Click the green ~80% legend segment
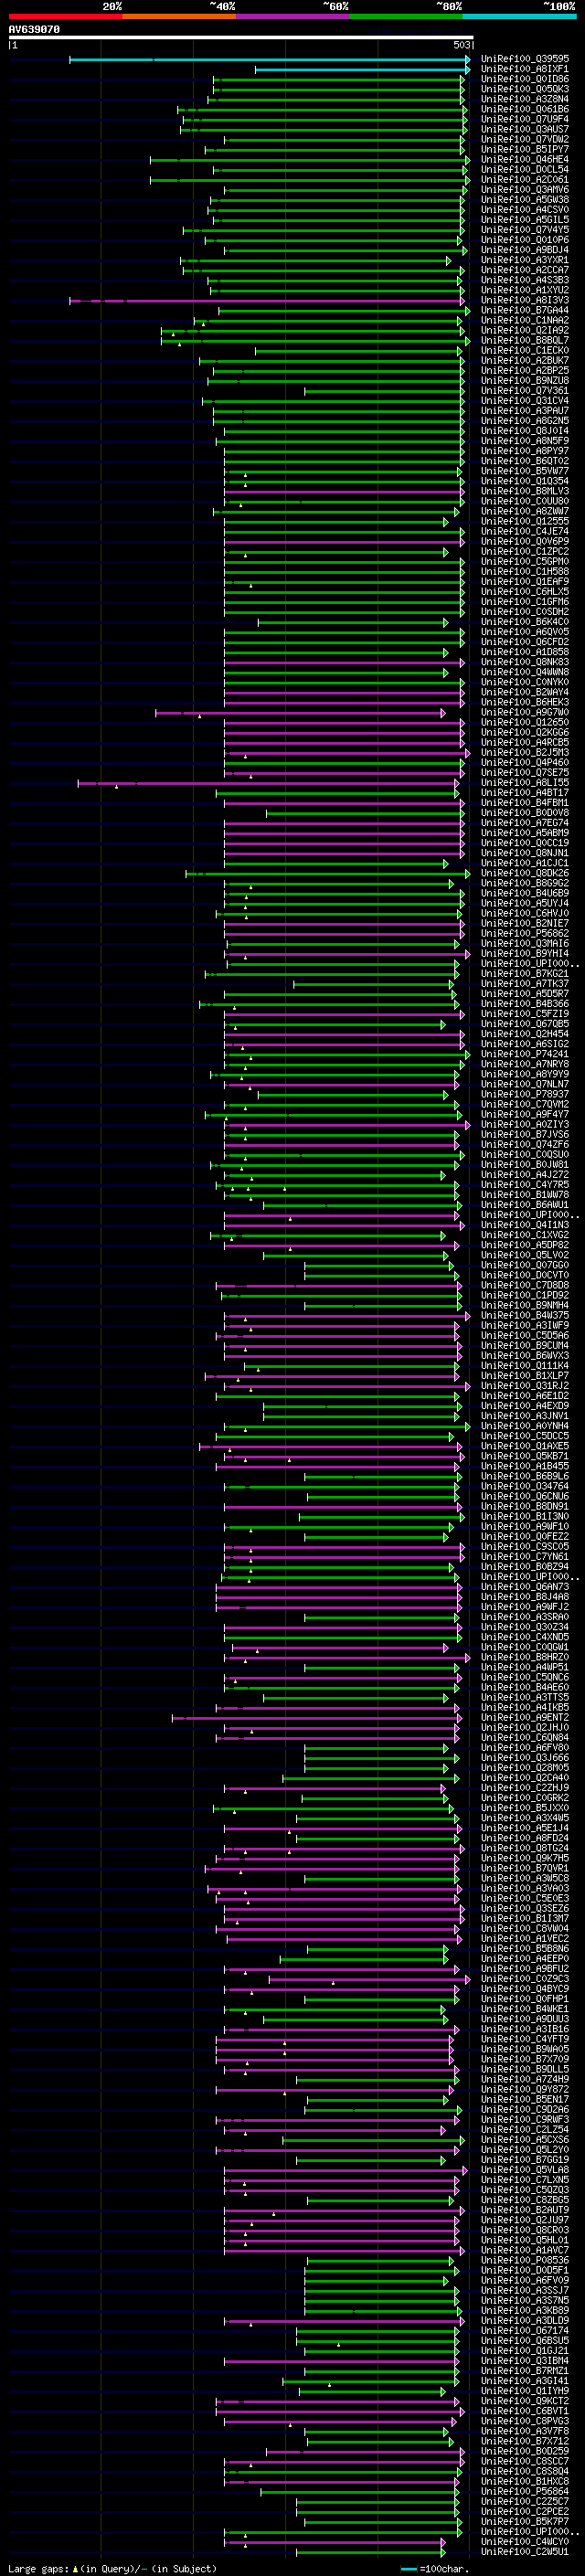585x2576 pixels. tap(406, 16)
